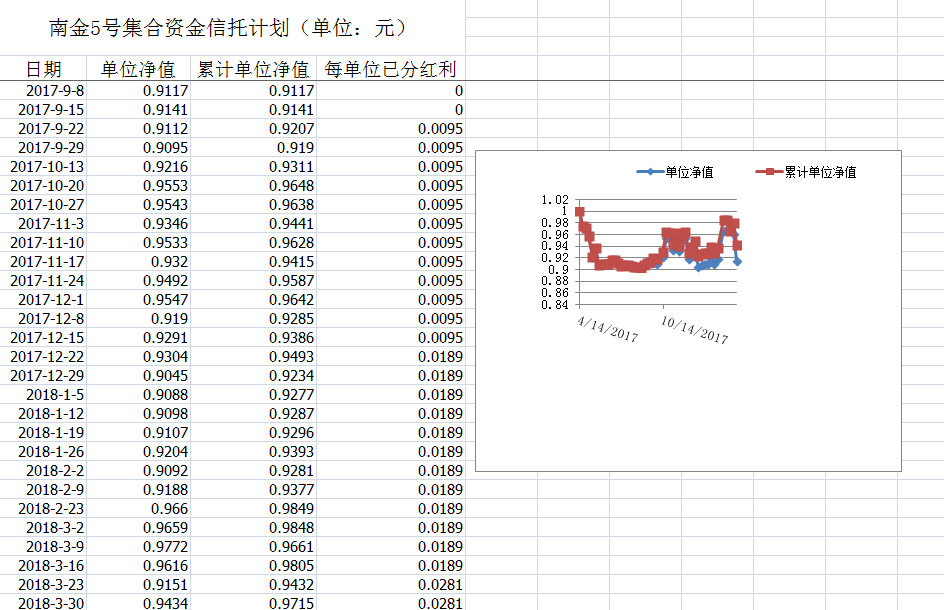Select the cell containing 0.9553
The image size is (944, 610).
click(x=162, y=186)
